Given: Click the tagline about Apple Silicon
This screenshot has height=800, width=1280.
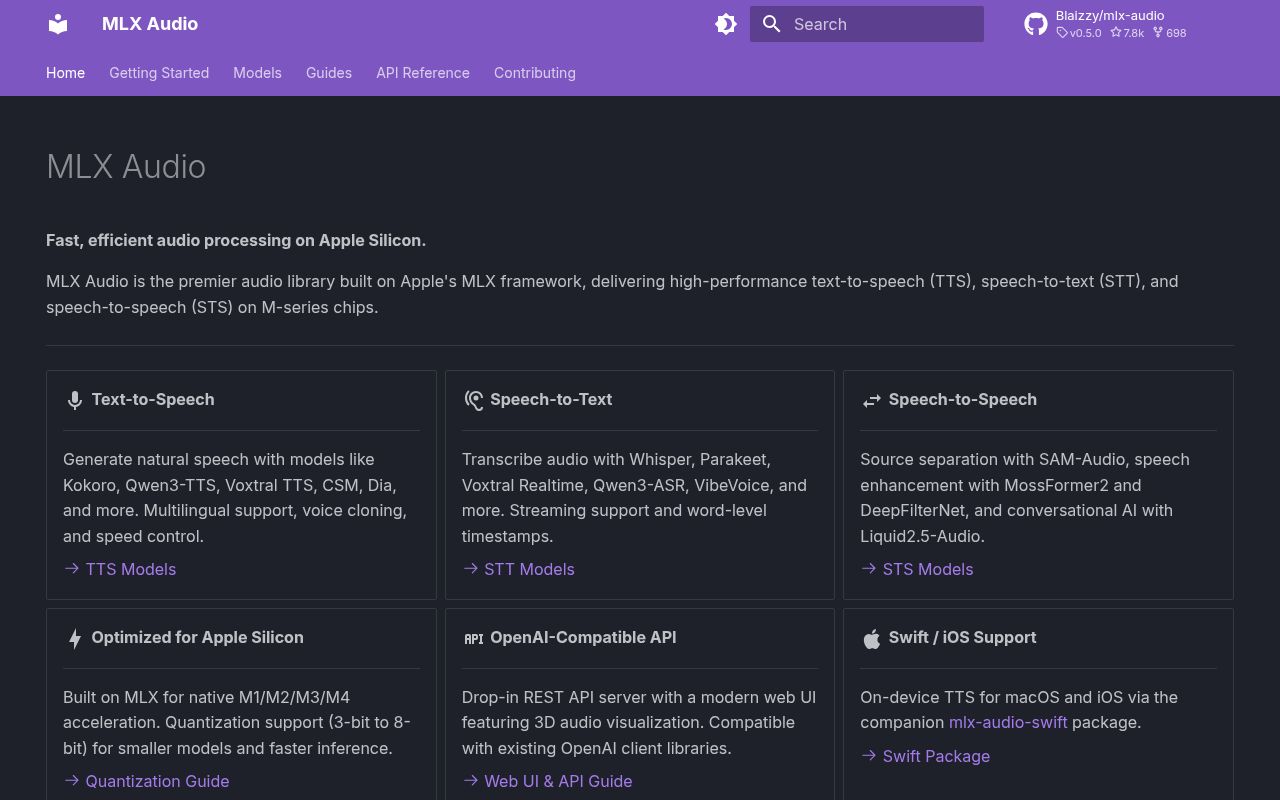Looking at the screenshot, I should pos(236,240).
